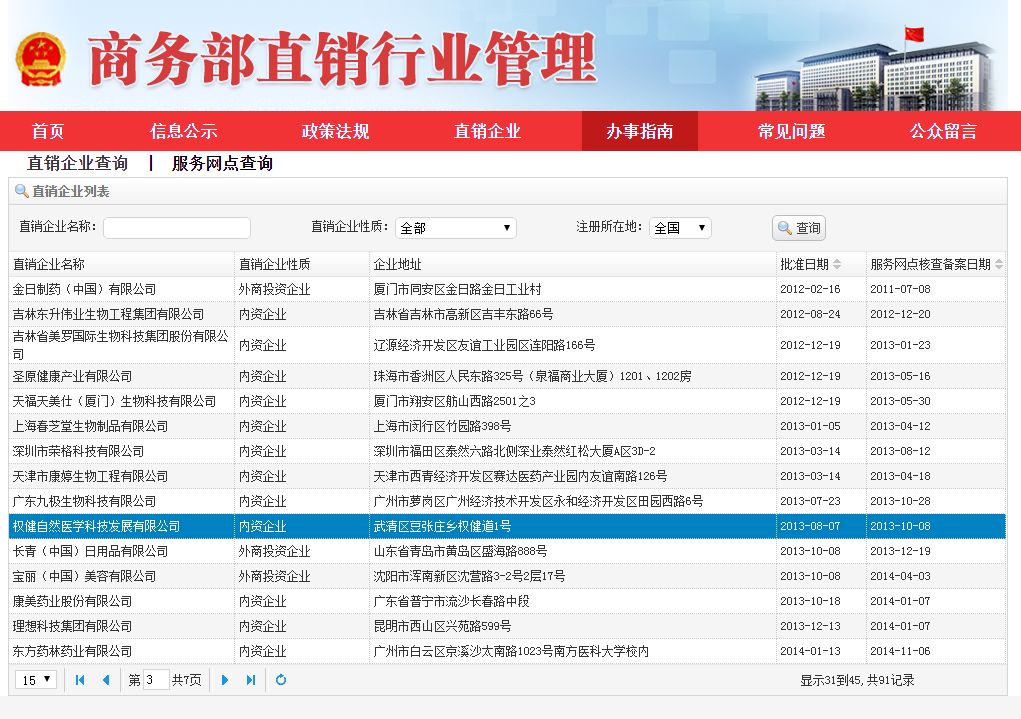1021x719 pixels.
Task: Jump to the last page of results
Action: [x=248, y=680]
